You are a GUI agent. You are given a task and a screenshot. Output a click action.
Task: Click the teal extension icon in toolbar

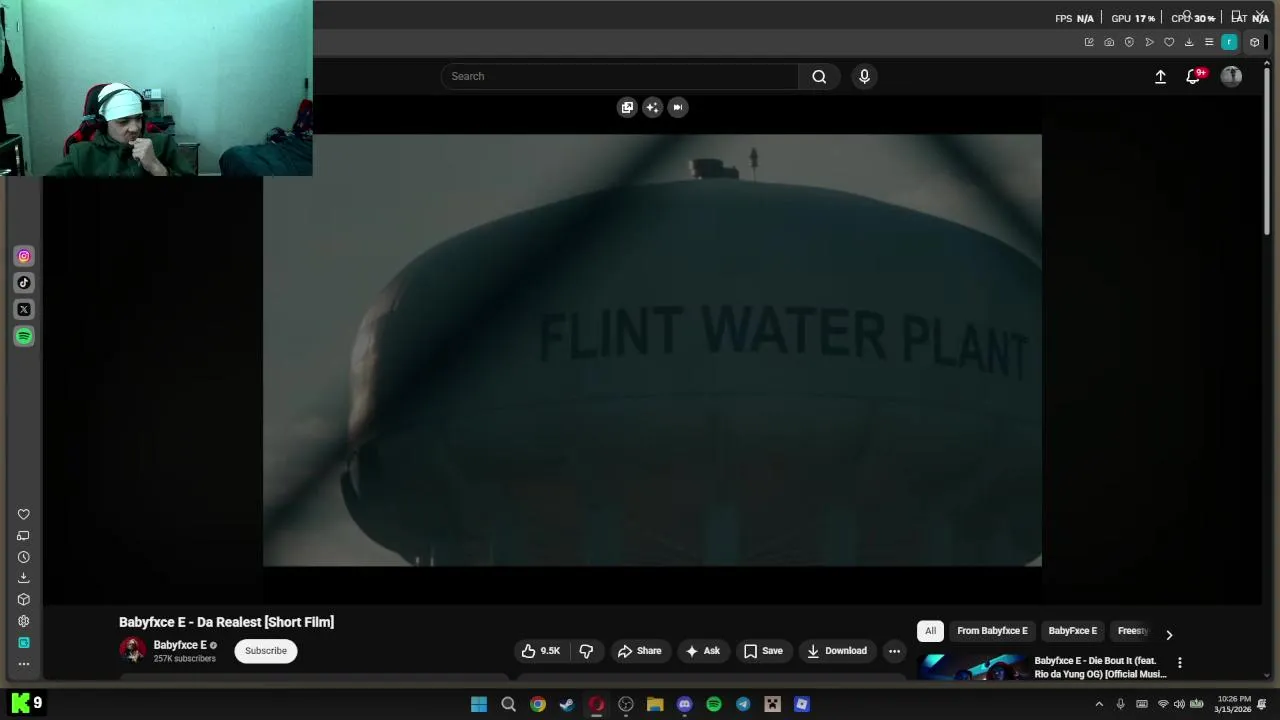coord(1229,42)
